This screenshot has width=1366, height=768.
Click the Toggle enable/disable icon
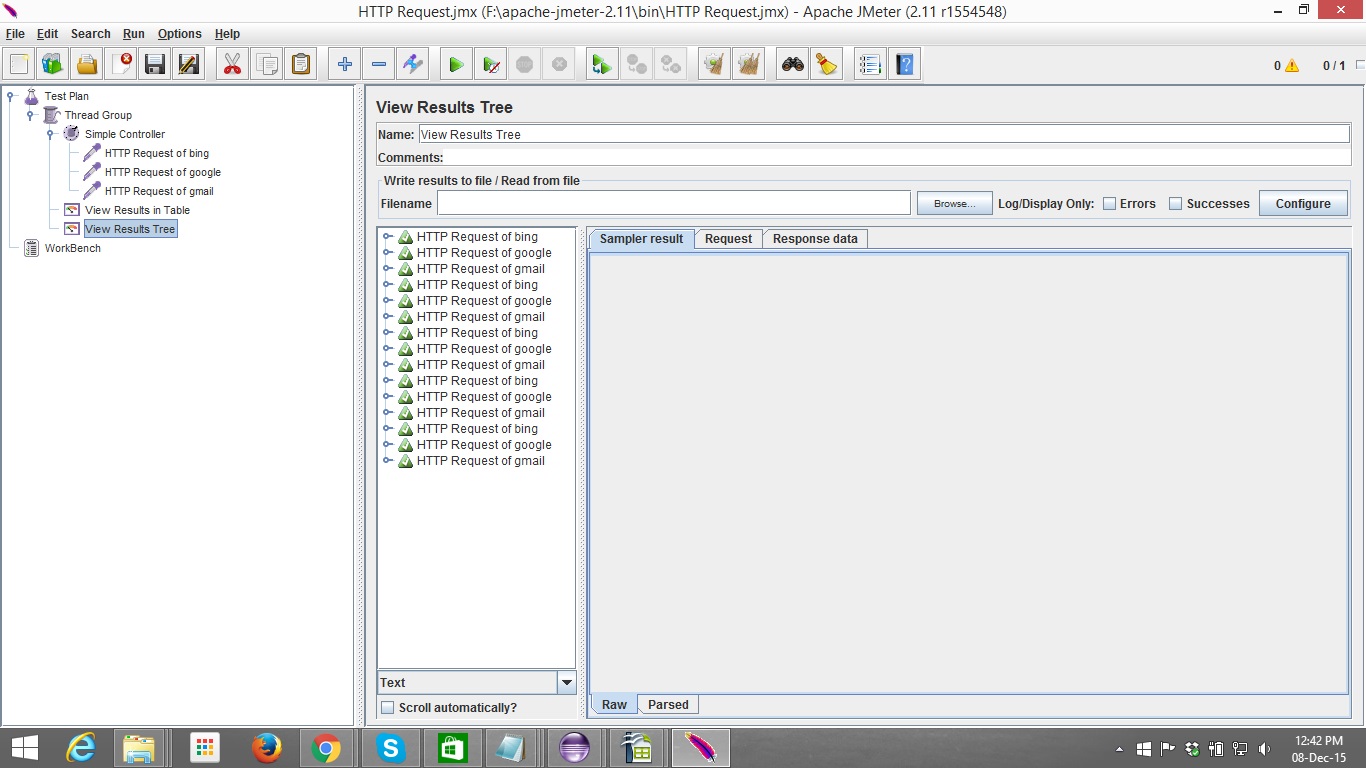coord(413,65)
